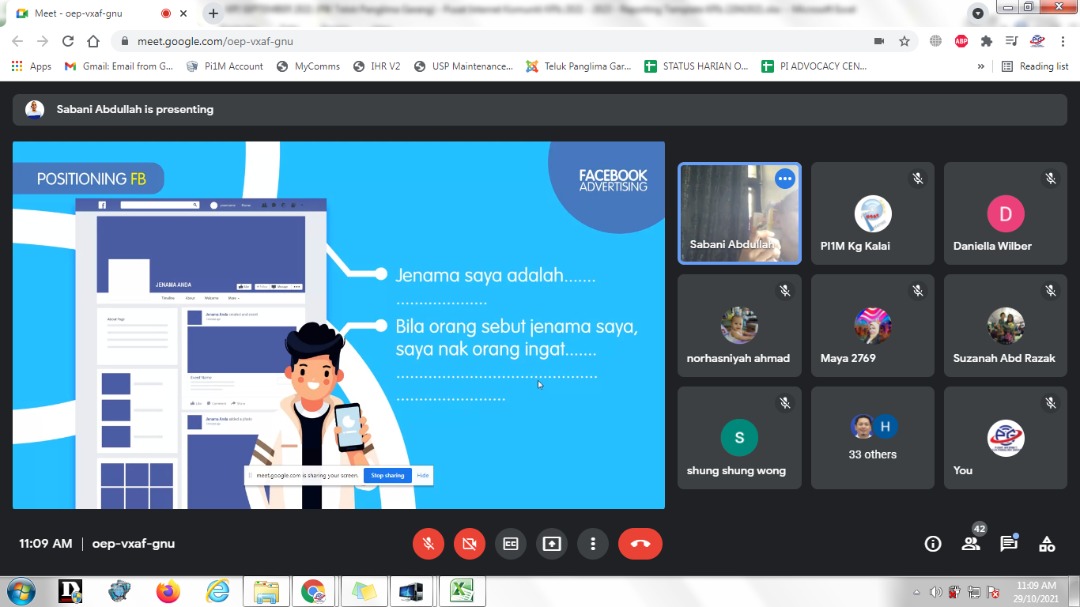Image resolution: width=1080 pixels, height=607 pixels.
Task: Open Pi1M Account bookmark
Action: [x=225, y=66]
